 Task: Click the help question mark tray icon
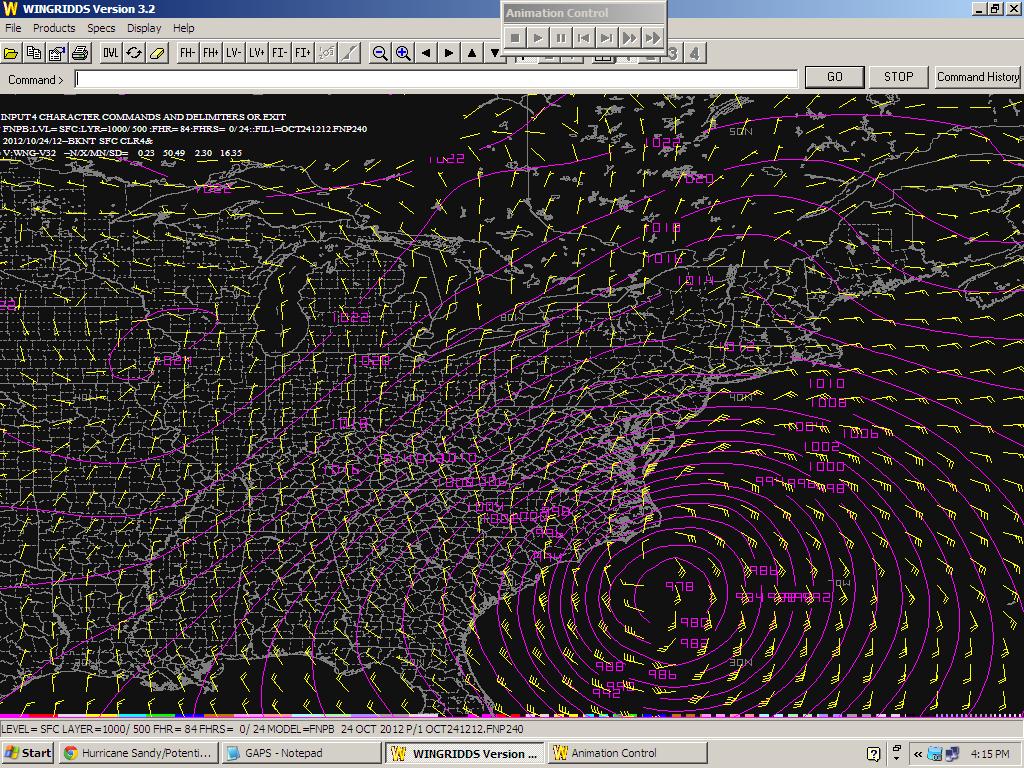(874, 754)
